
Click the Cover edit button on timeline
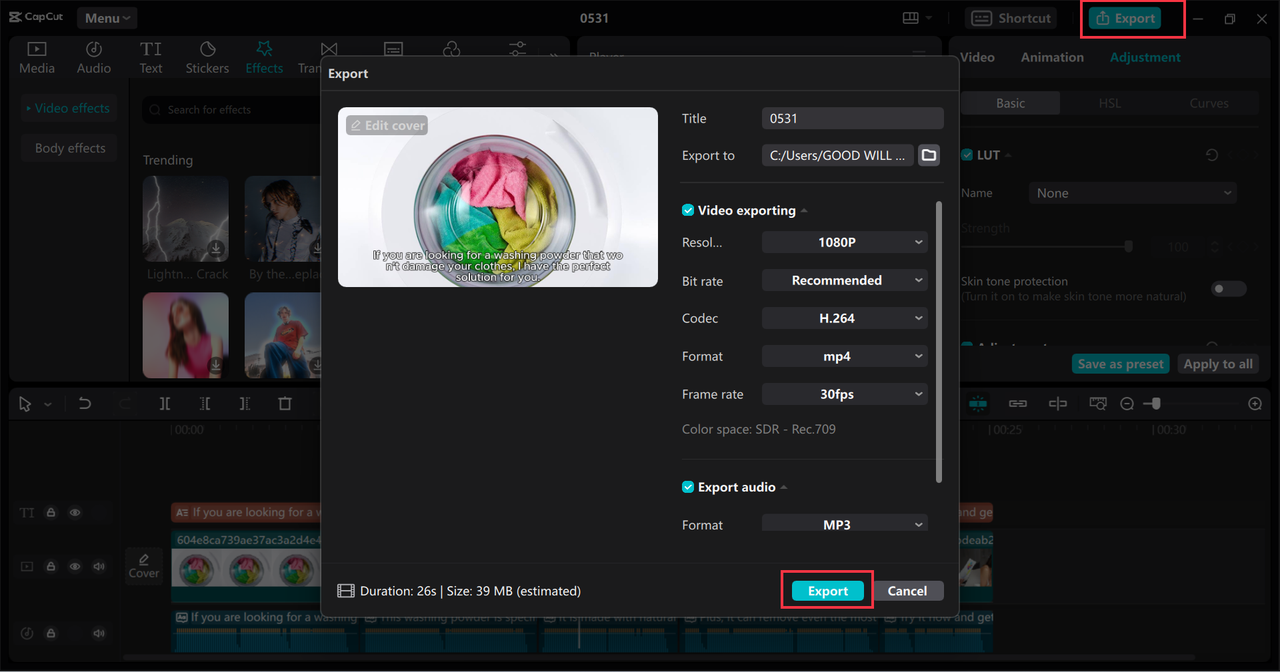[x=144, y=565]
